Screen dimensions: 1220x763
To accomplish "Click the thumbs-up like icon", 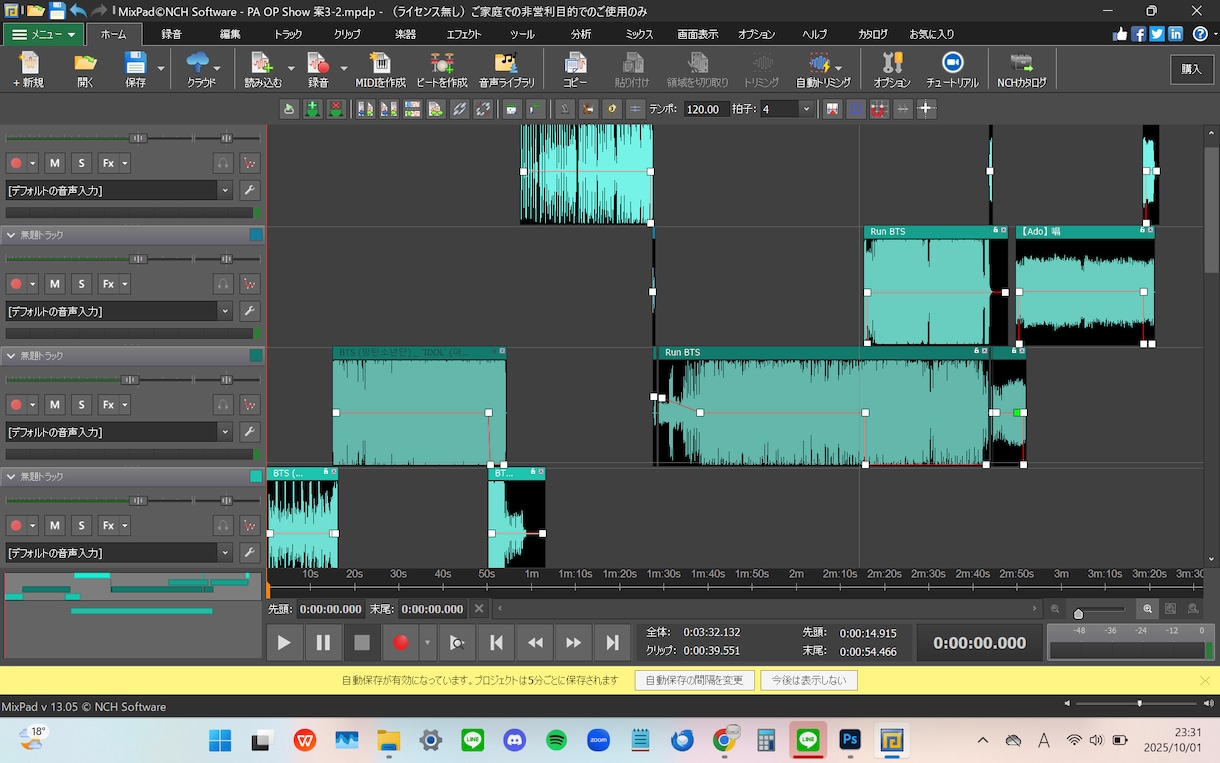I will pos(1120,33).
